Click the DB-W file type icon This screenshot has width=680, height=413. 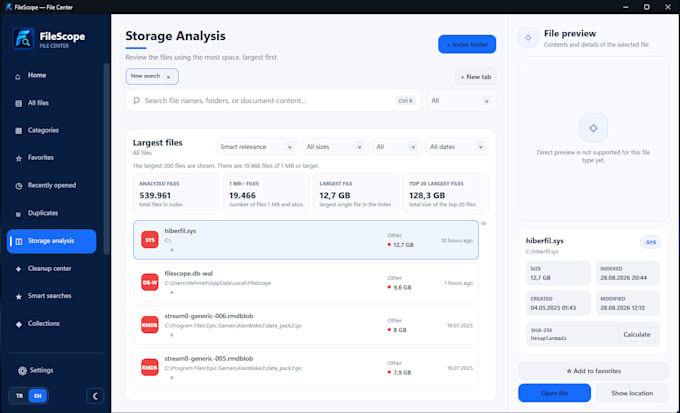coord(150,282)
